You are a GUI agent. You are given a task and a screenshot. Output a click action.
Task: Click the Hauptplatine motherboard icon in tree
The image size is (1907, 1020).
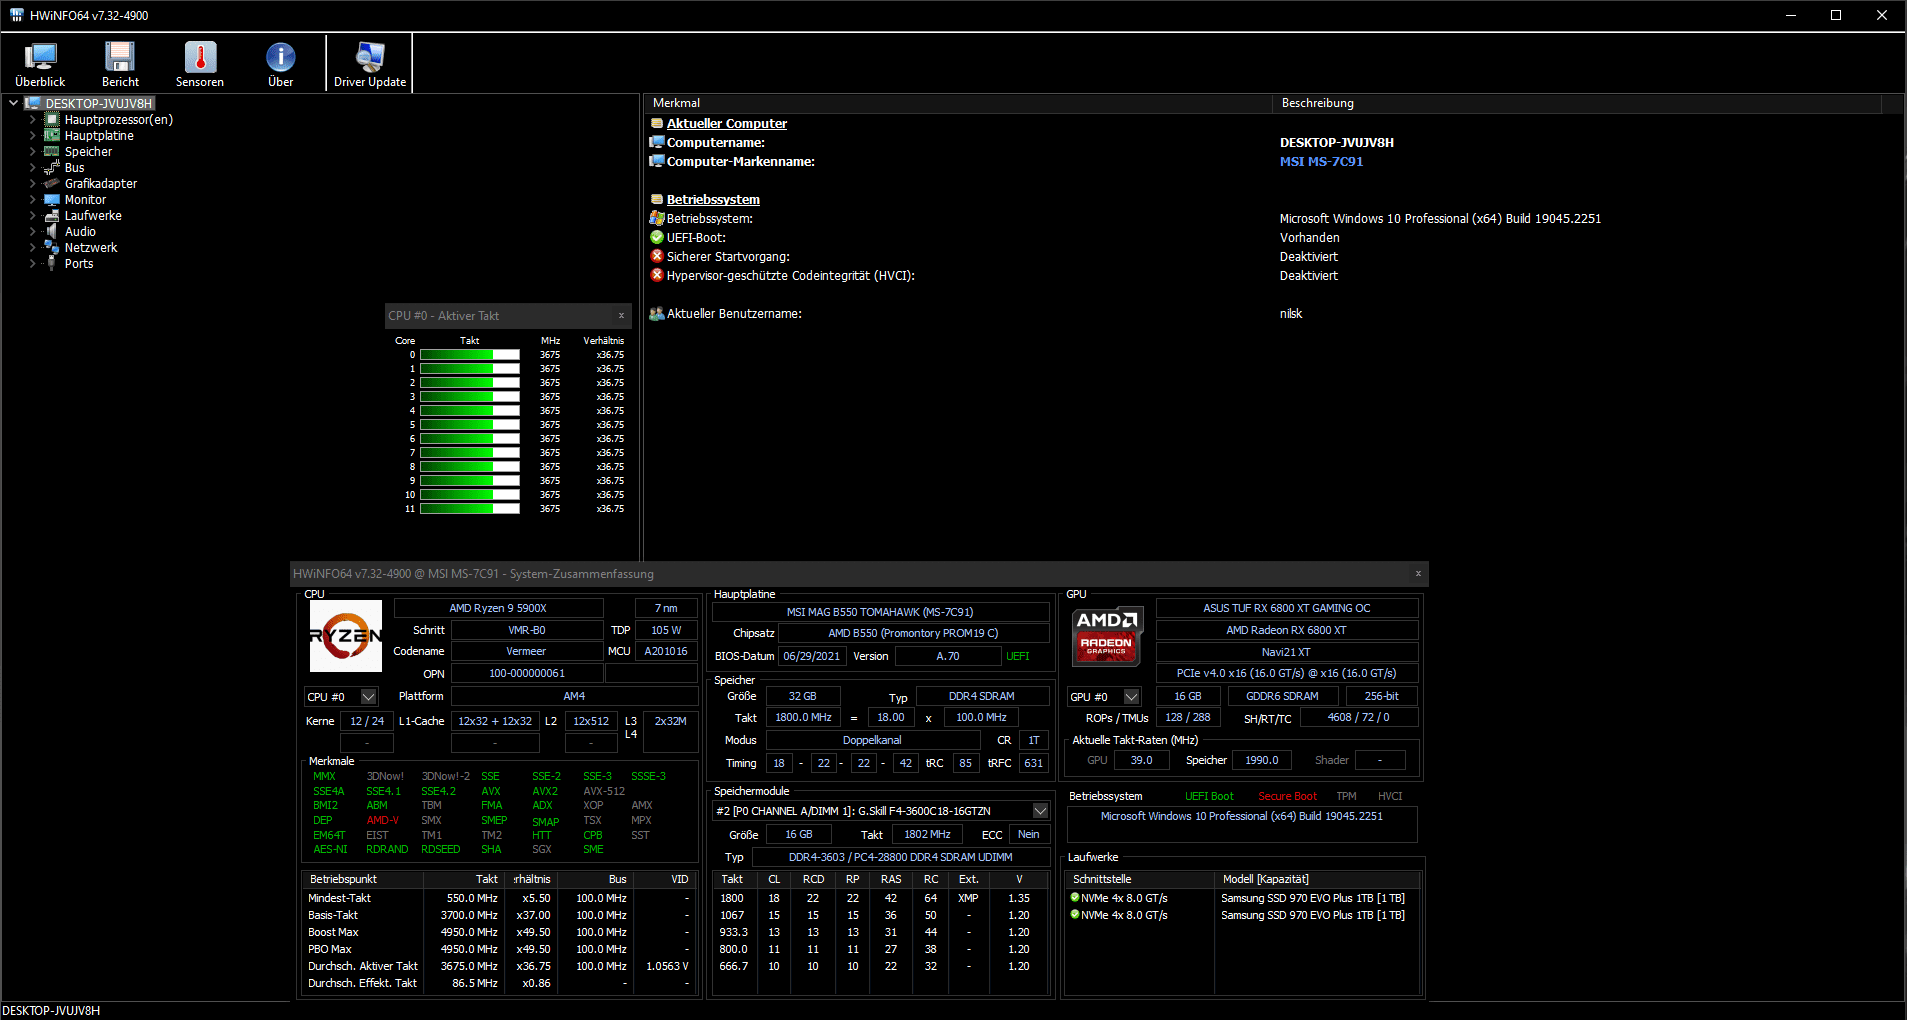click(x=52, y=136)
